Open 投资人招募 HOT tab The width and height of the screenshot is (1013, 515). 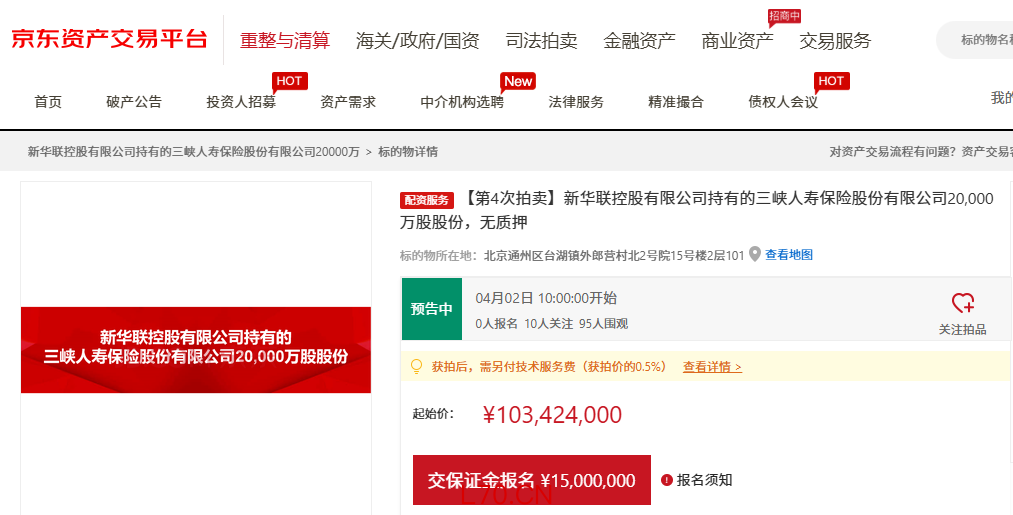pyautogui.click(x=241, y=101)
